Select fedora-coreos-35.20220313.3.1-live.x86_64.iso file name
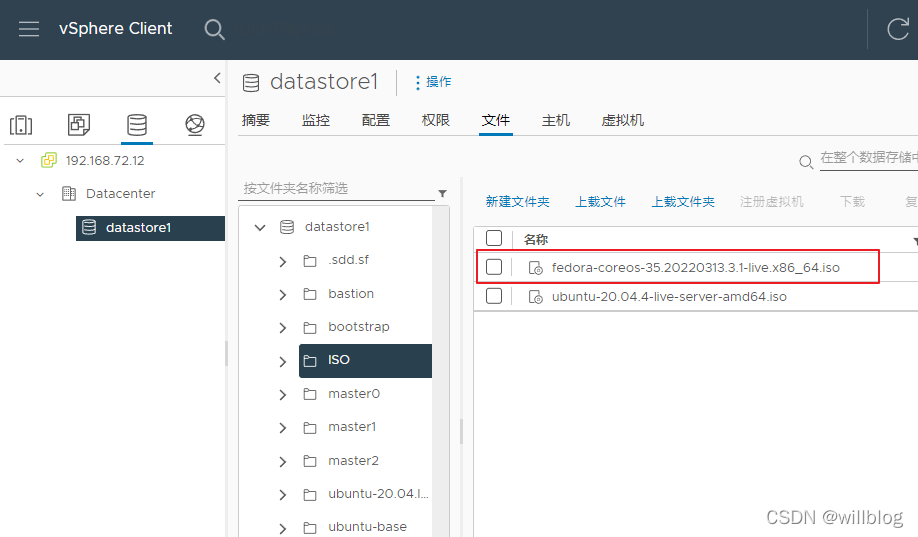Screen dimensions: 918x537 pos(696,268)
